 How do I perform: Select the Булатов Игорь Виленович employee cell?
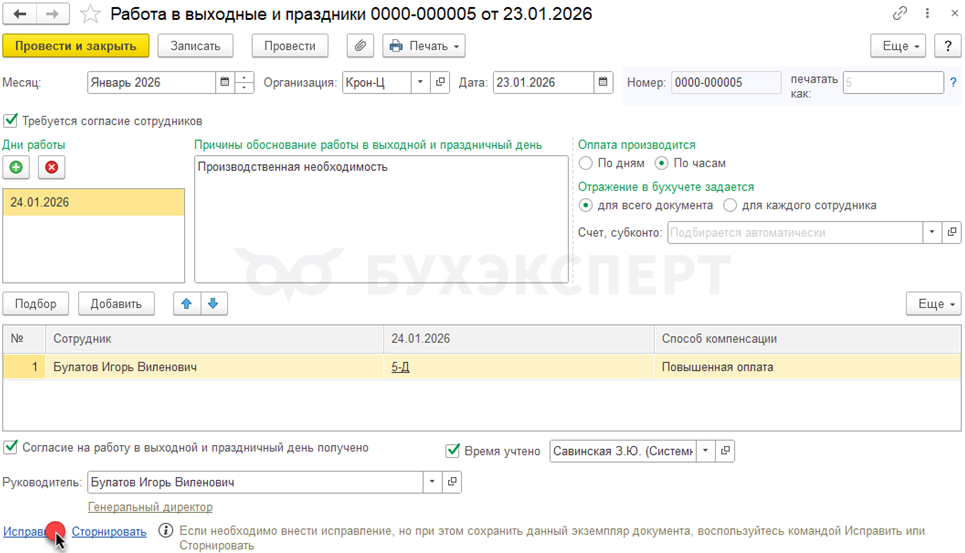coord(214,367)
